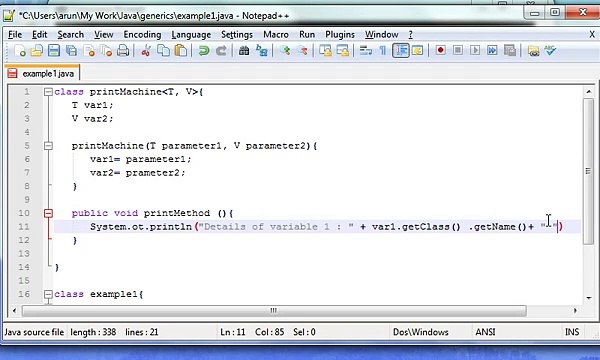The image size is (600, 360).
Task: Click line number 11 in the margin
Action: coord(24,226)
